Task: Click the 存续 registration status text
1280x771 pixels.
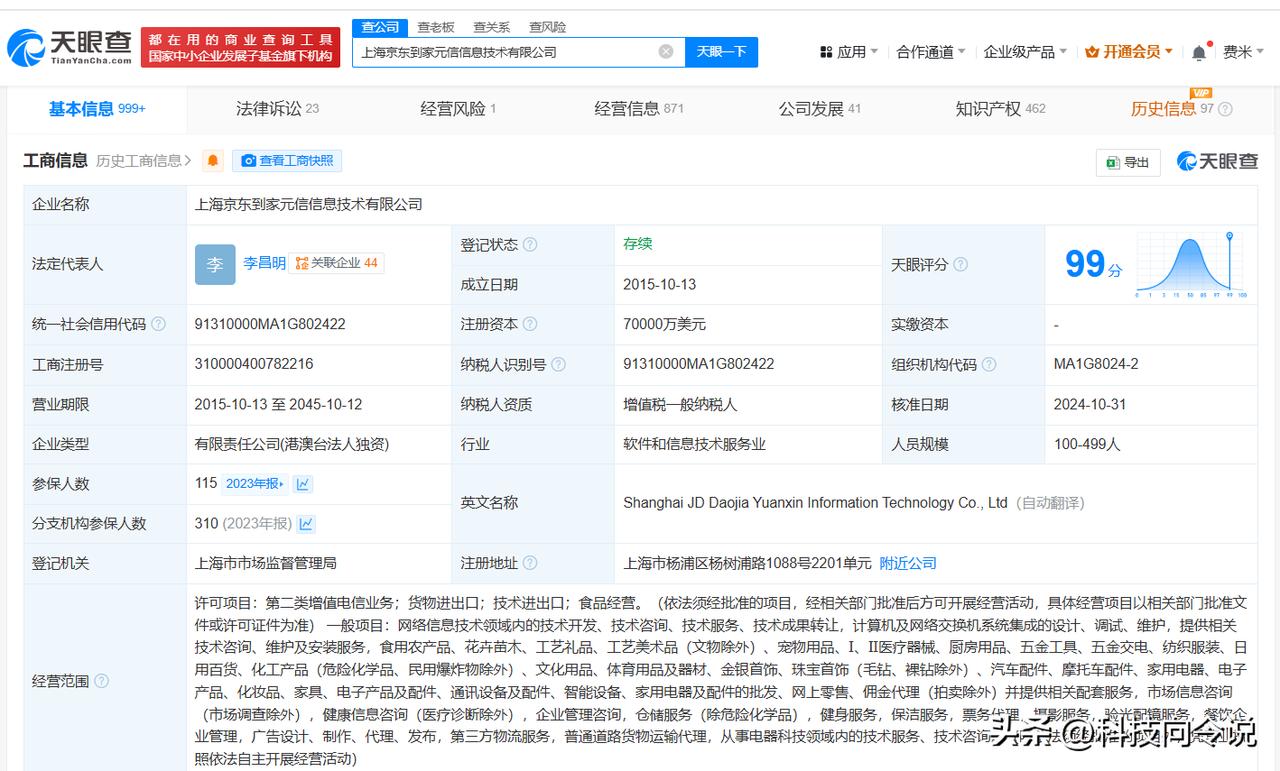Action: (x=638, y=244)
